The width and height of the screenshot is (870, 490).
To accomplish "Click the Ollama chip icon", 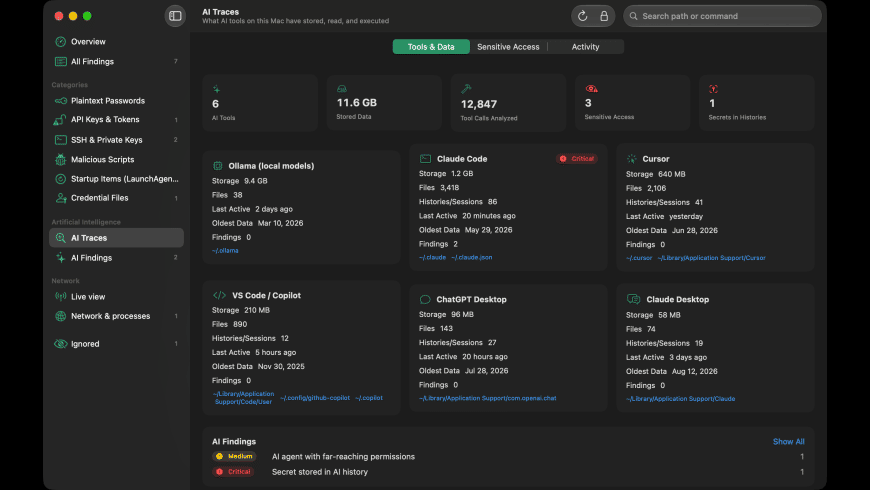I will tap(218, 166).
